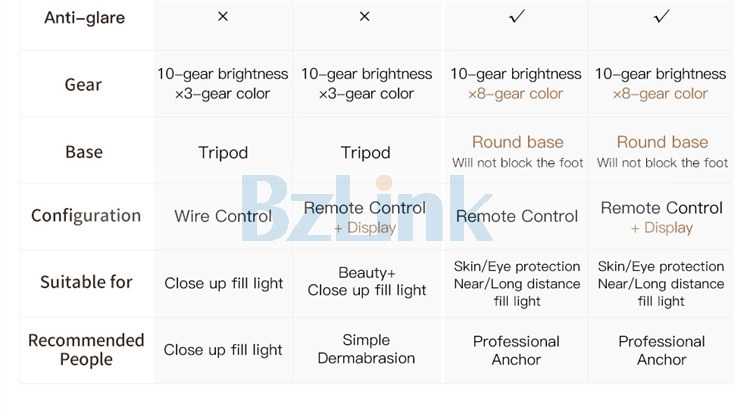Click the Suitable for row label
The image size is (750, 416).
86,282
